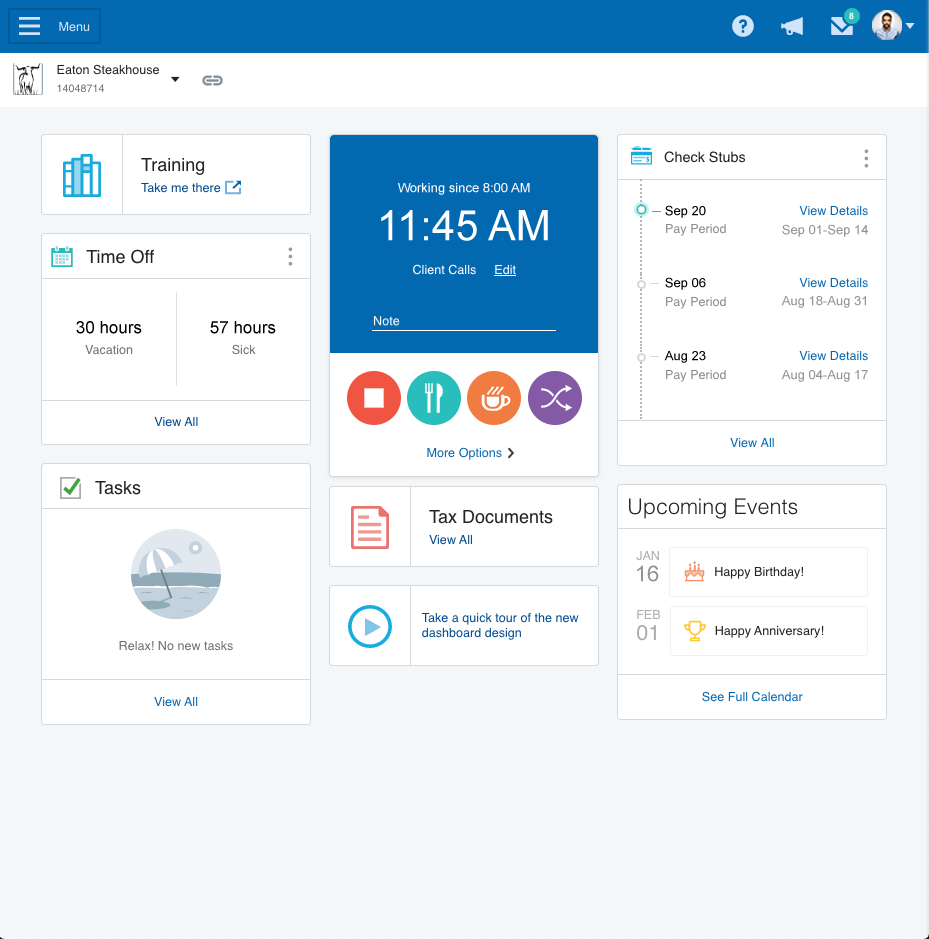
Task: Clock out using the red stop icon
Action: tap(373, 398)
